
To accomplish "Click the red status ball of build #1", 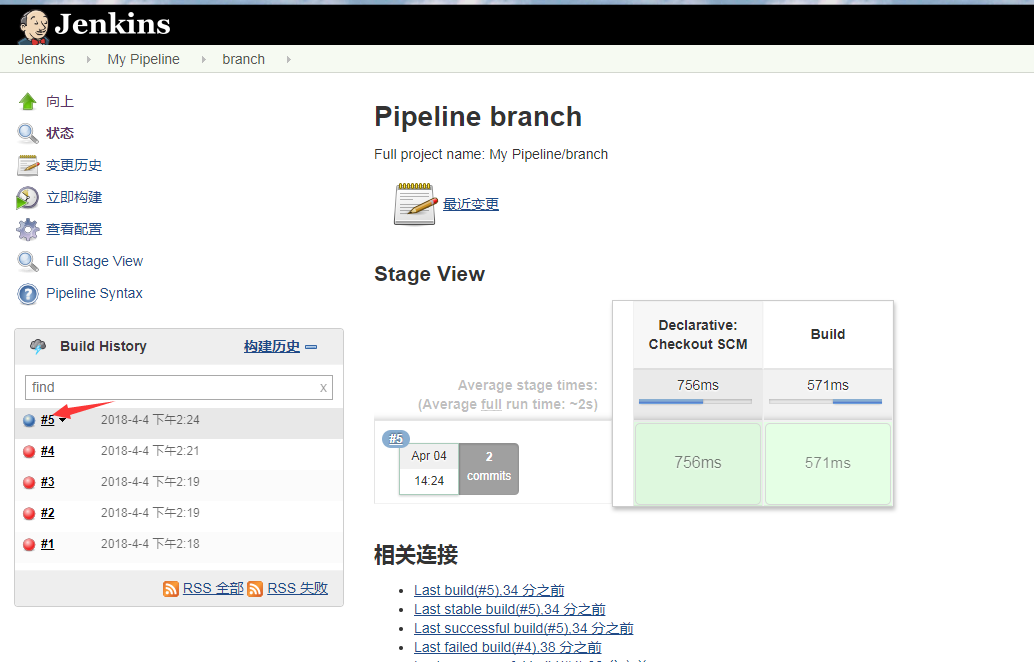I will (29, 545).
